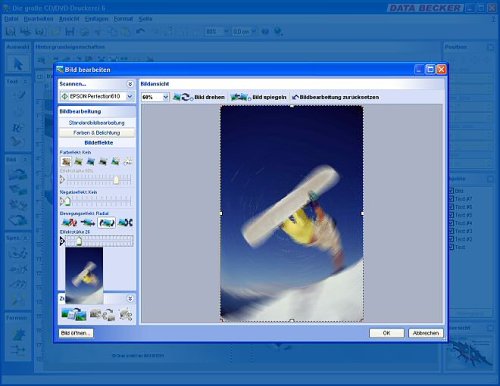Switch to Farben & Belichtung section
This screenshot has width=500, height=386.
click(97, 133)
